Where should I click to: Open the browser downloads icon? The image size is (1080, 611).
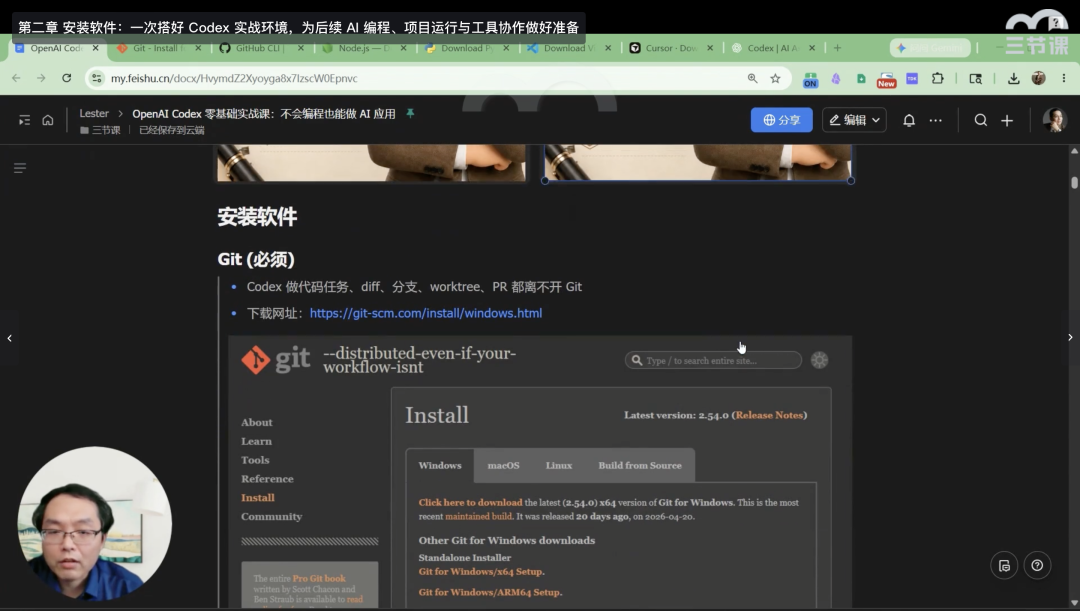(x=1013, y=79)
